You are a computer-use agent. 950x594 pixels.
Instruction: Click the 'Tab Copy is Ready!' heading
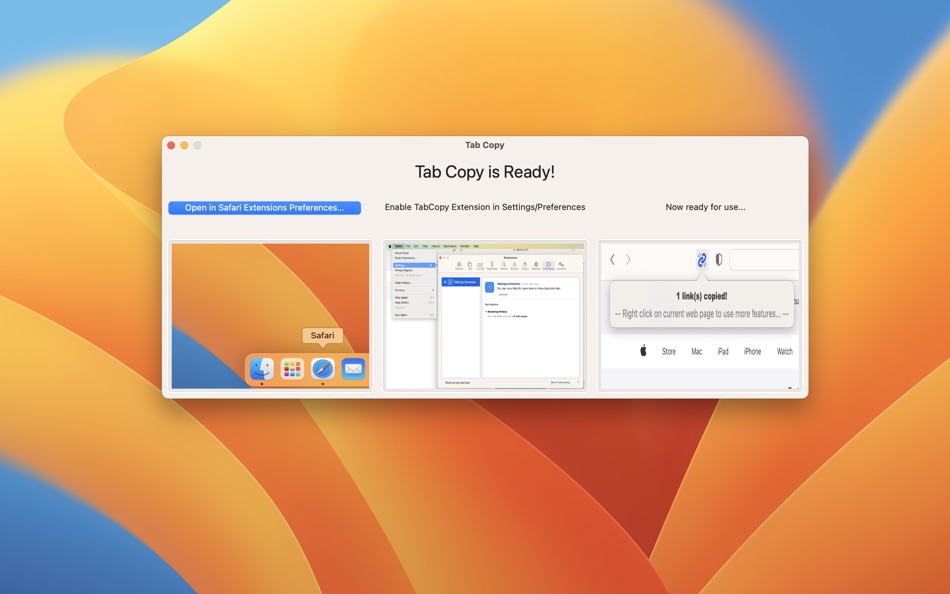[485, 172]
